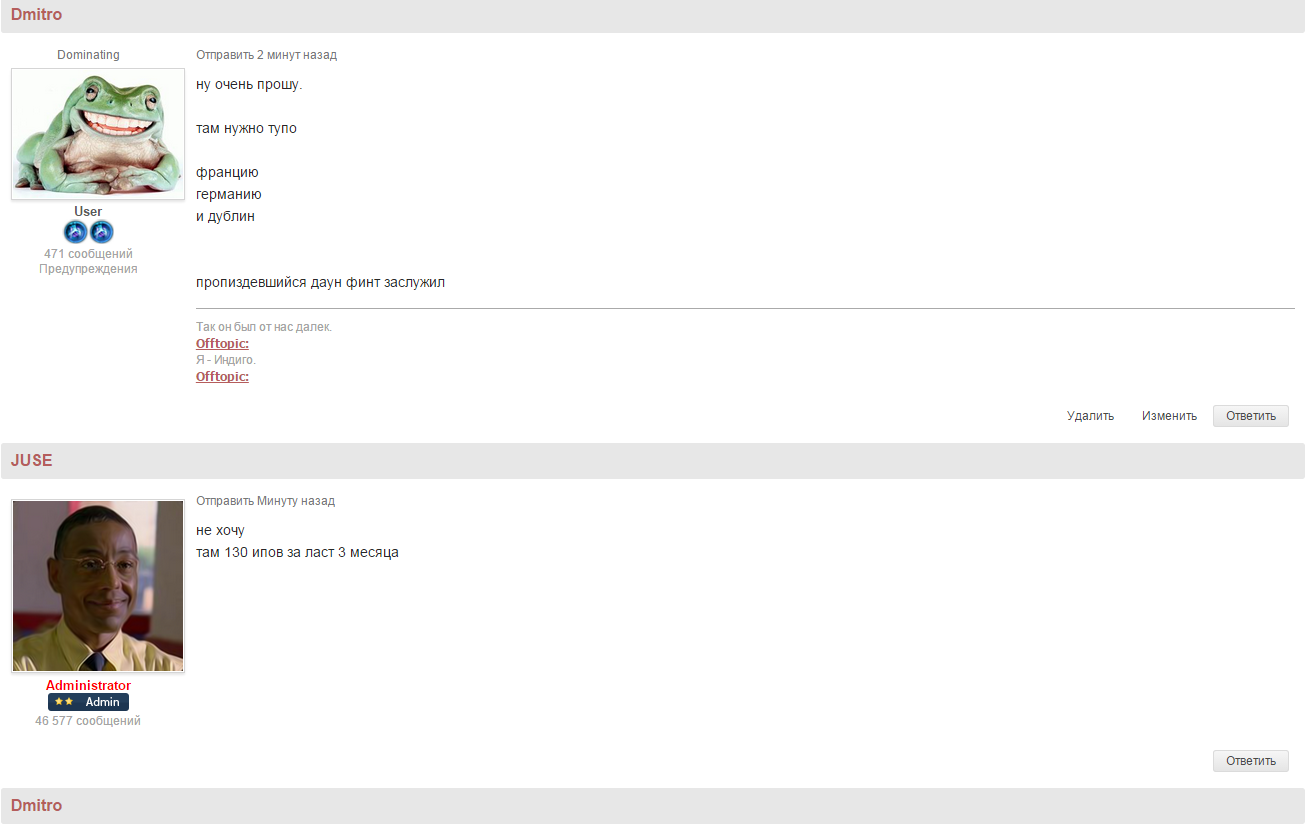Open Dmitro's 471 сообщений list
Viewport: 1312px width, 825px height.
(88, 254)
